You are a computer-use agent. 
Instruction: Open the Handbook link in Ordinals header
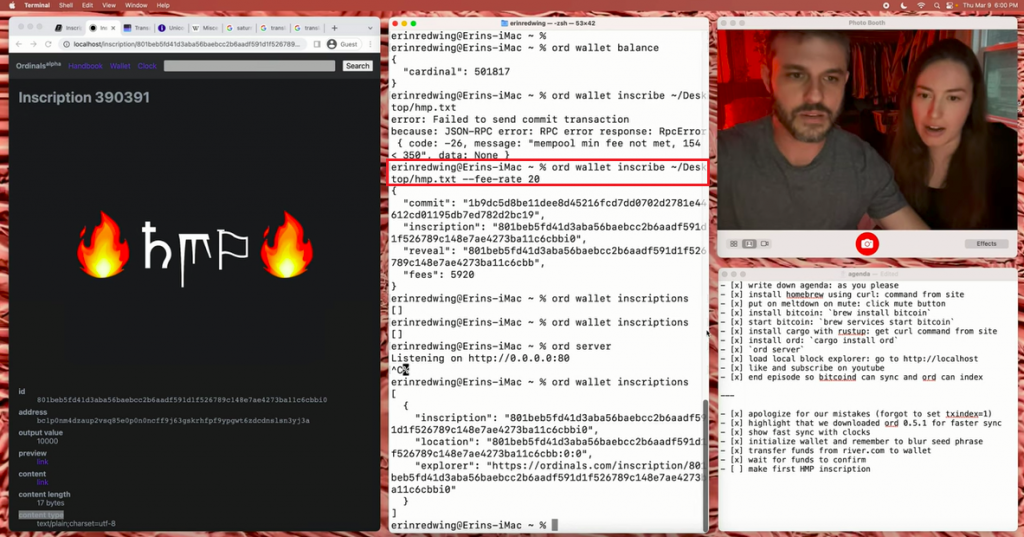(85, 66)
